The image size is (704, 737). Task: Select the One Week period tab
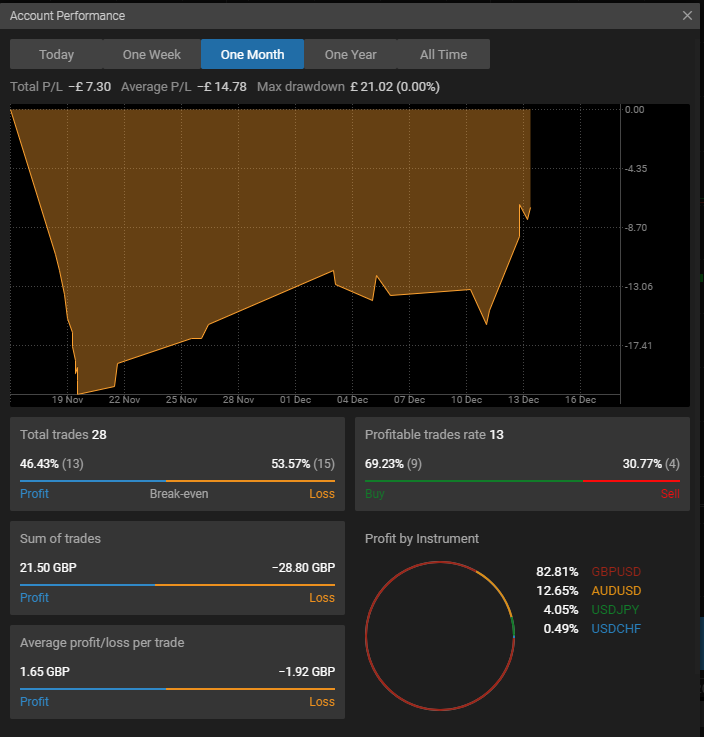pyautogui.click(x=152, y=55)
